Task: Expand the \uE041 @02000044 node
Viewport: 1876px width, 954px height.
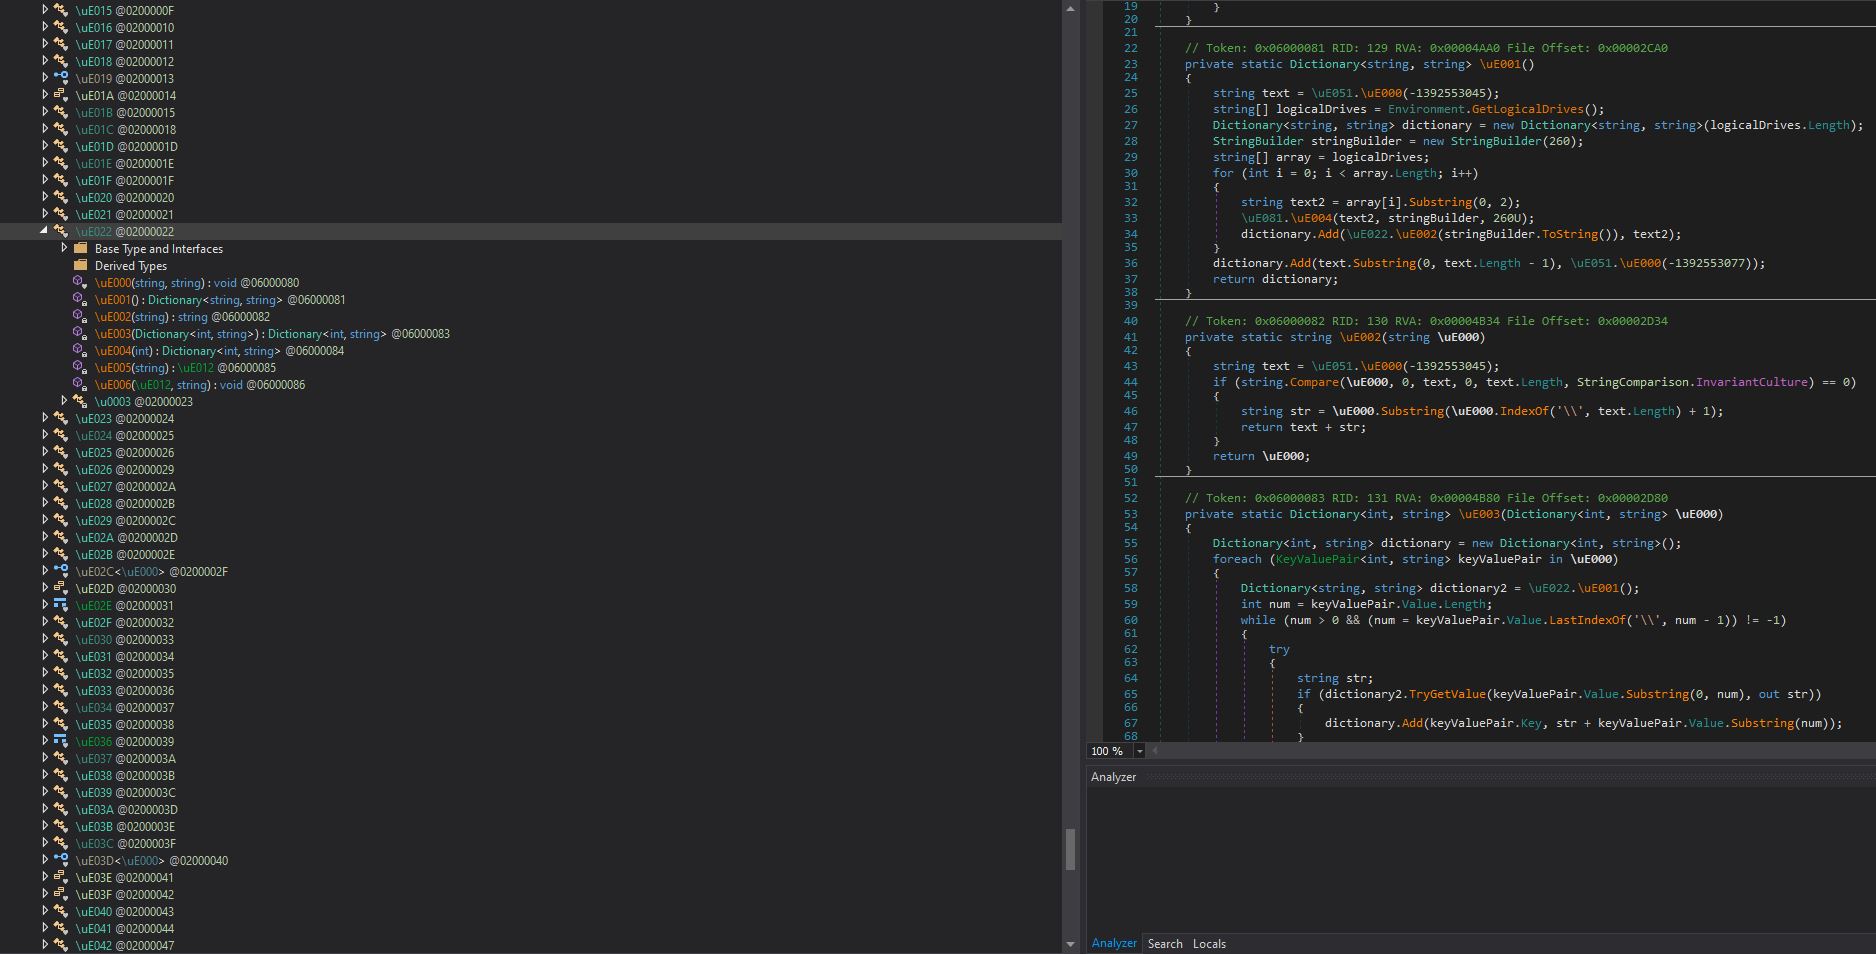Action: click(44, 928)
